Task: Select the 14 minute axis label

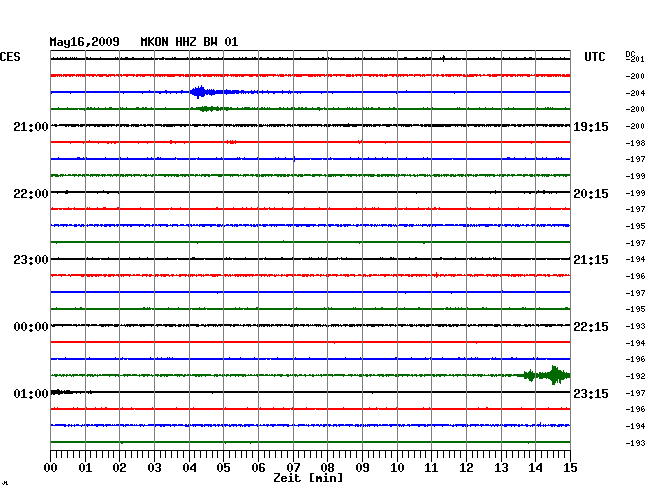Action: pyautogui.click(x=535, y=467)
